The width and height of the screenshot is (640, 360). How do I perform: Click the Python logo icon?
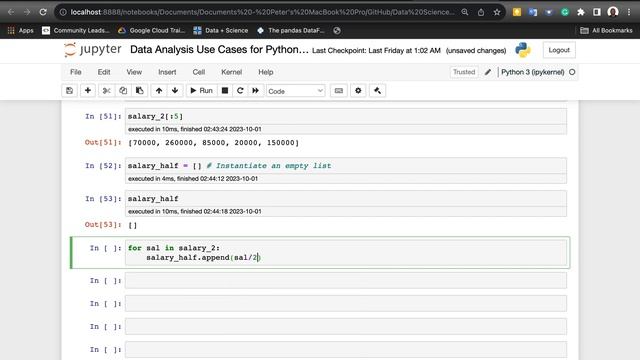click(522, 50)
